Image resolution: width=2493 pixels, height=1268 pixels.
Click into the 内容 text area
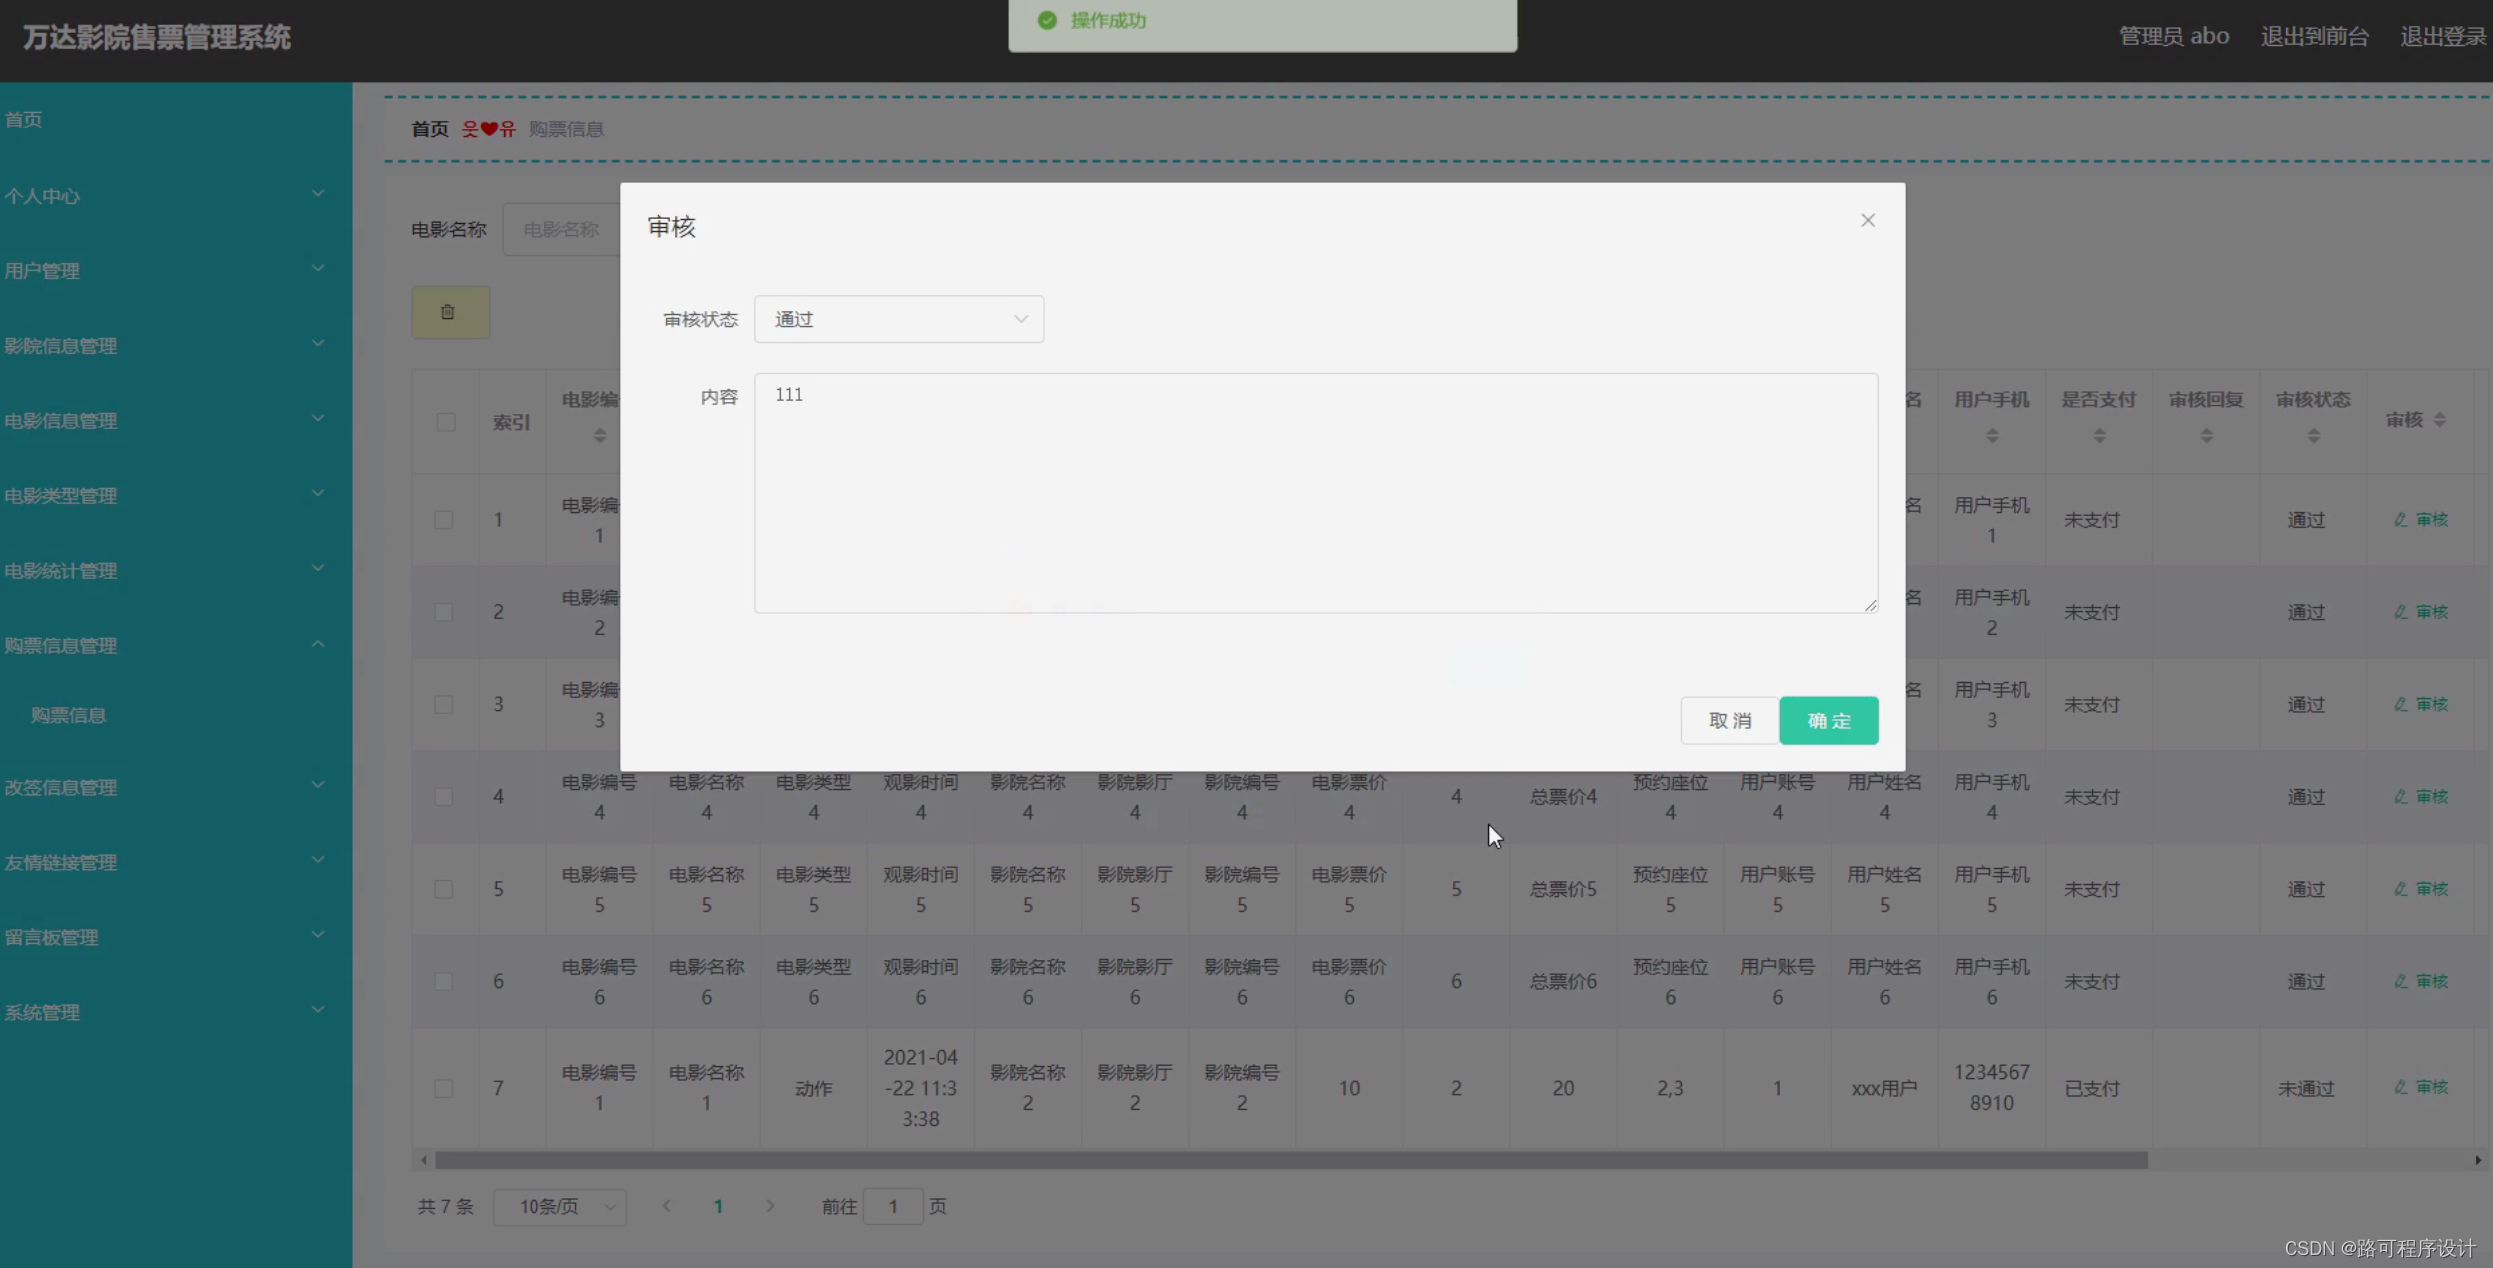[1315, 492]
